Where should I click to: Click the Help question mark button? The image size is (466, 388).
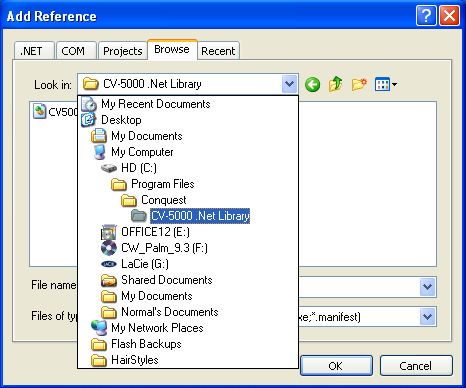point(426,16)
